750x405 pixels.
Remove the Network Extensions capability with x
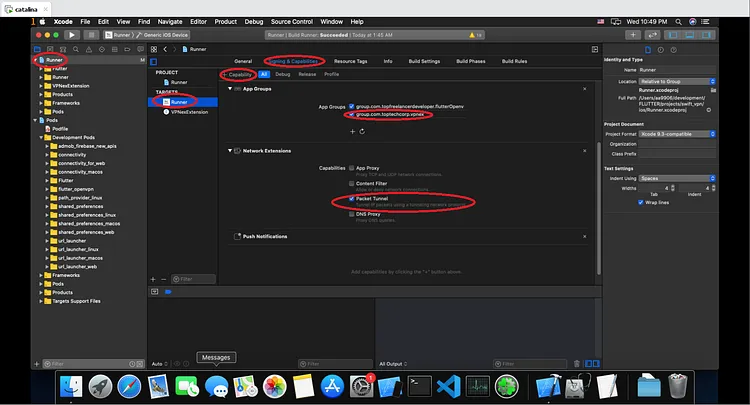(585, 151)
